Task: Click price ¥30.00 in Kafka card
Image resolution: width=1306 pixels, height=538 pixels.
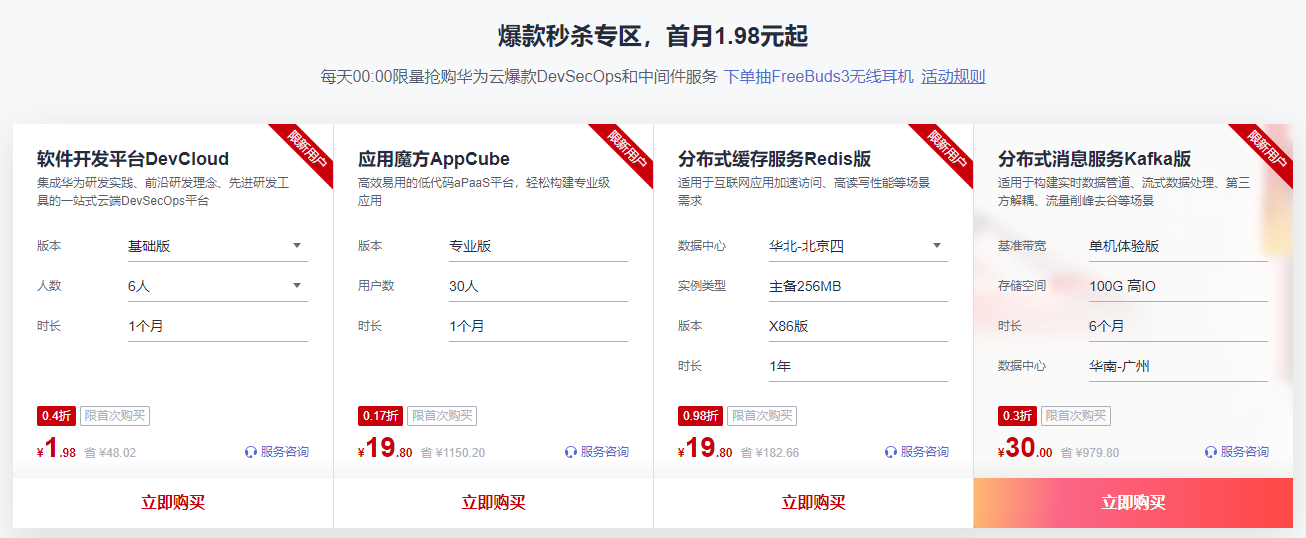Action: [1025, 449]
